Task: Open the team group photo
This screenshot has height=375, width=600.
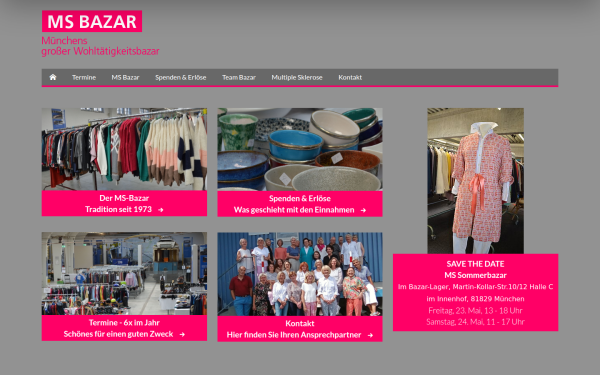Action: 300,274
